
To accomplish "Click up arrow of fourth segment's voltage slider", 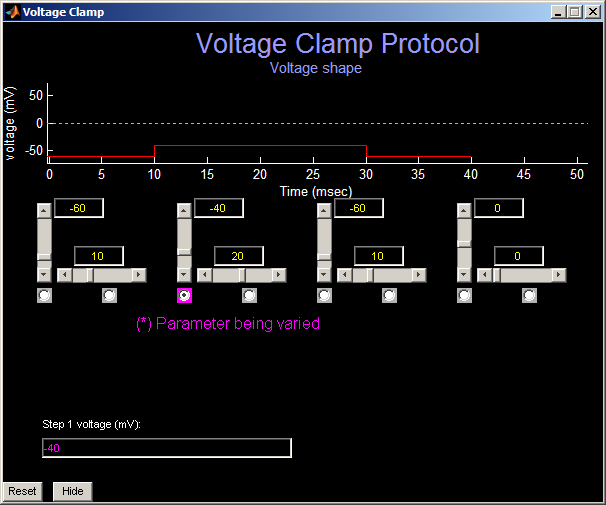I will 463,209.
